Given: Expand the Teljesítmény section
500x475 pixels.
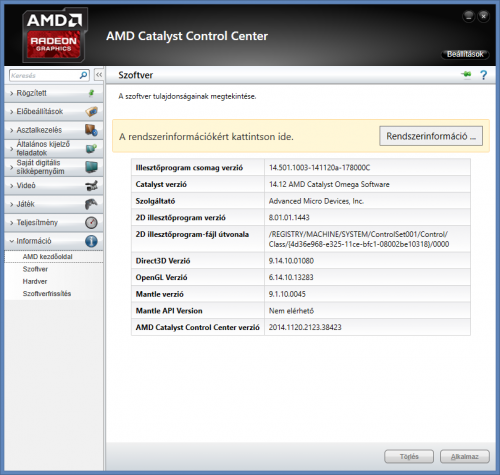Looking at the screenshot, I should point(53,223).
